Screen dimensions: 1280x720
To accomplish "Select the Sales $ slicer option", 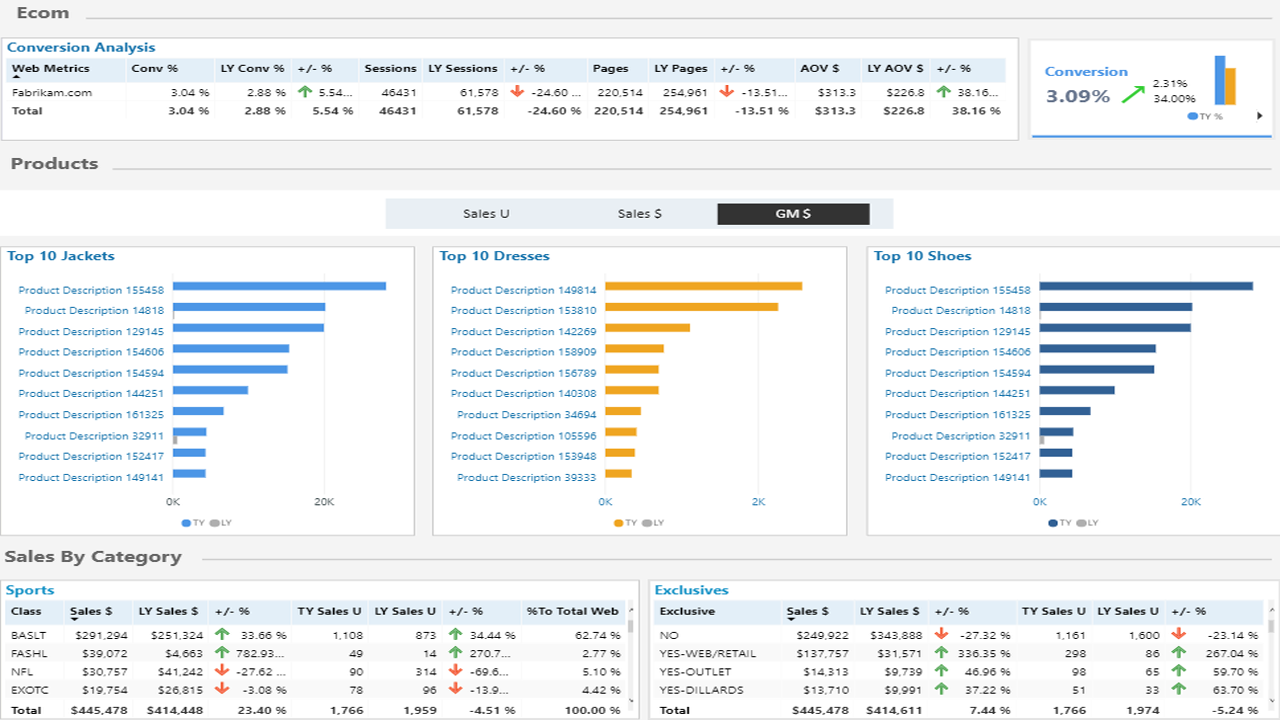I will pyautogui.click(x=640, y=214).
